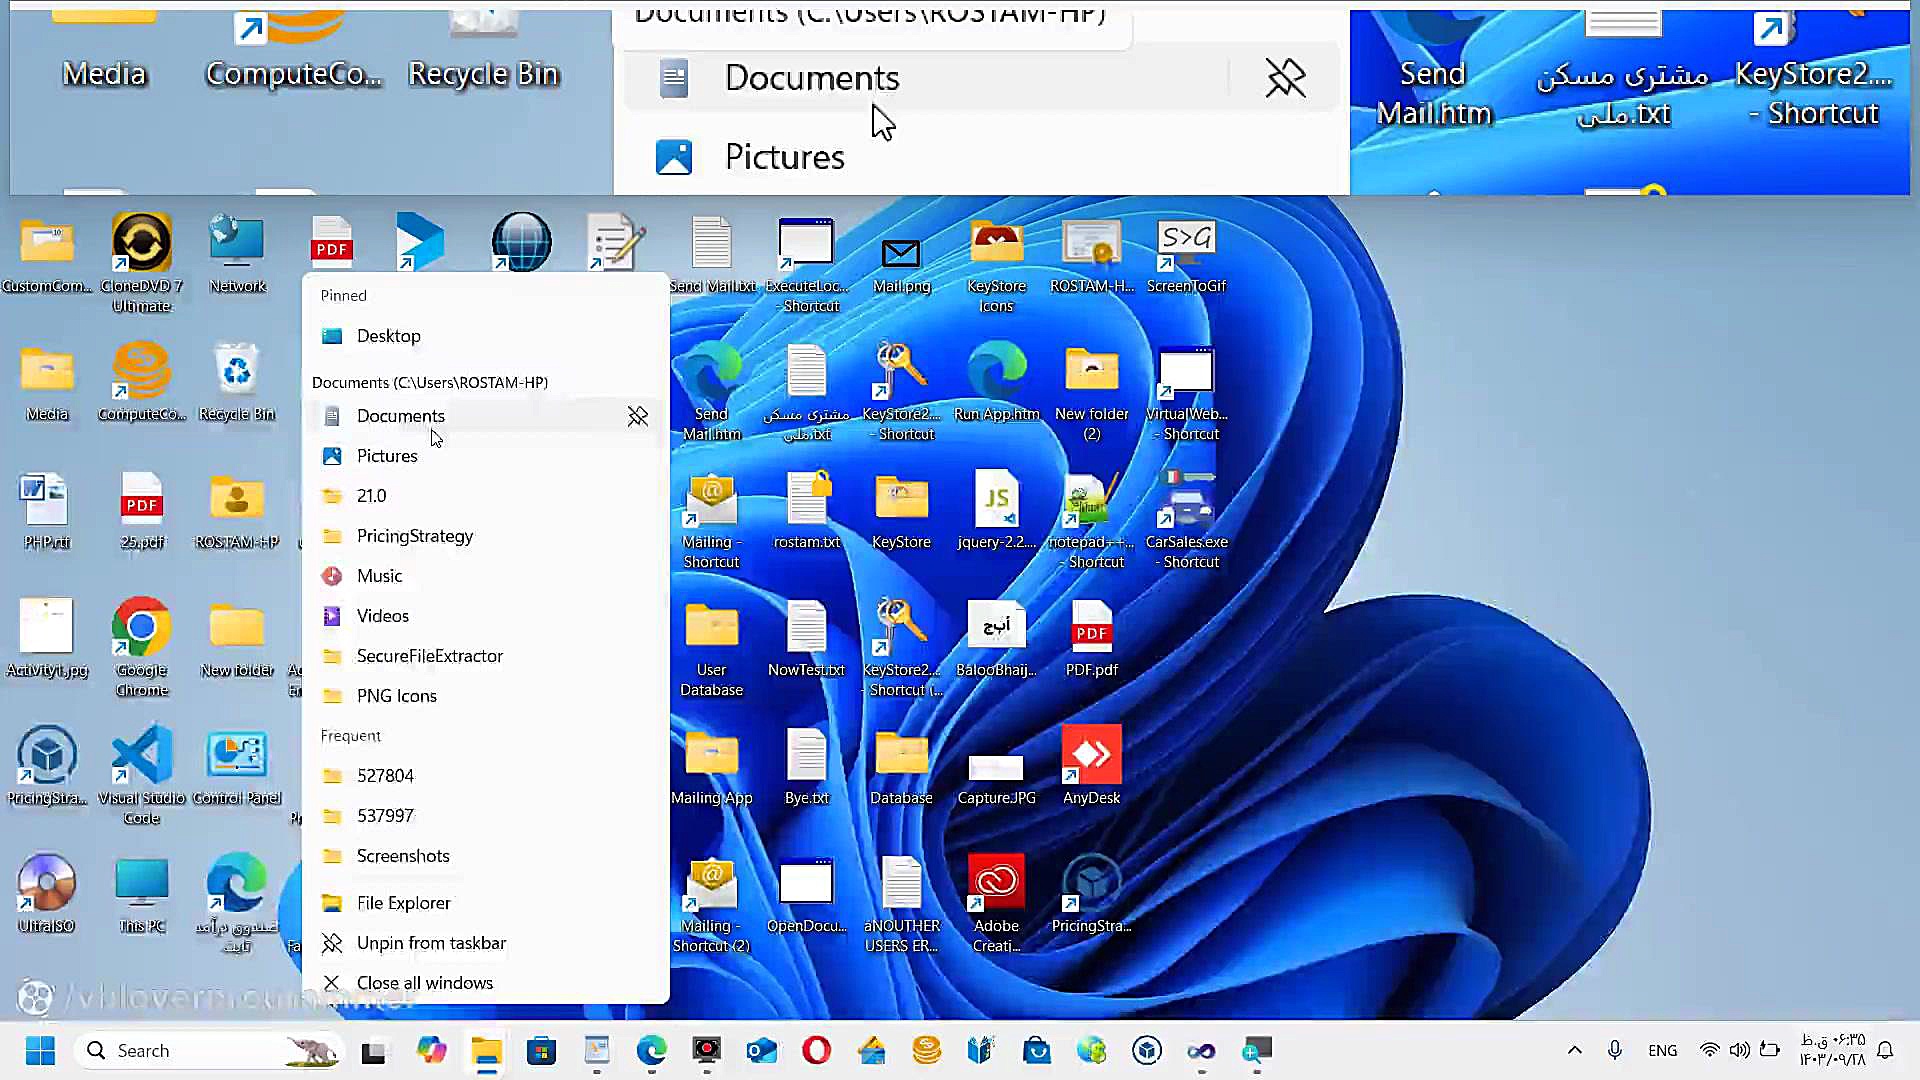
Task: Show hidden system tray icons
Action: (1574, 1051)
